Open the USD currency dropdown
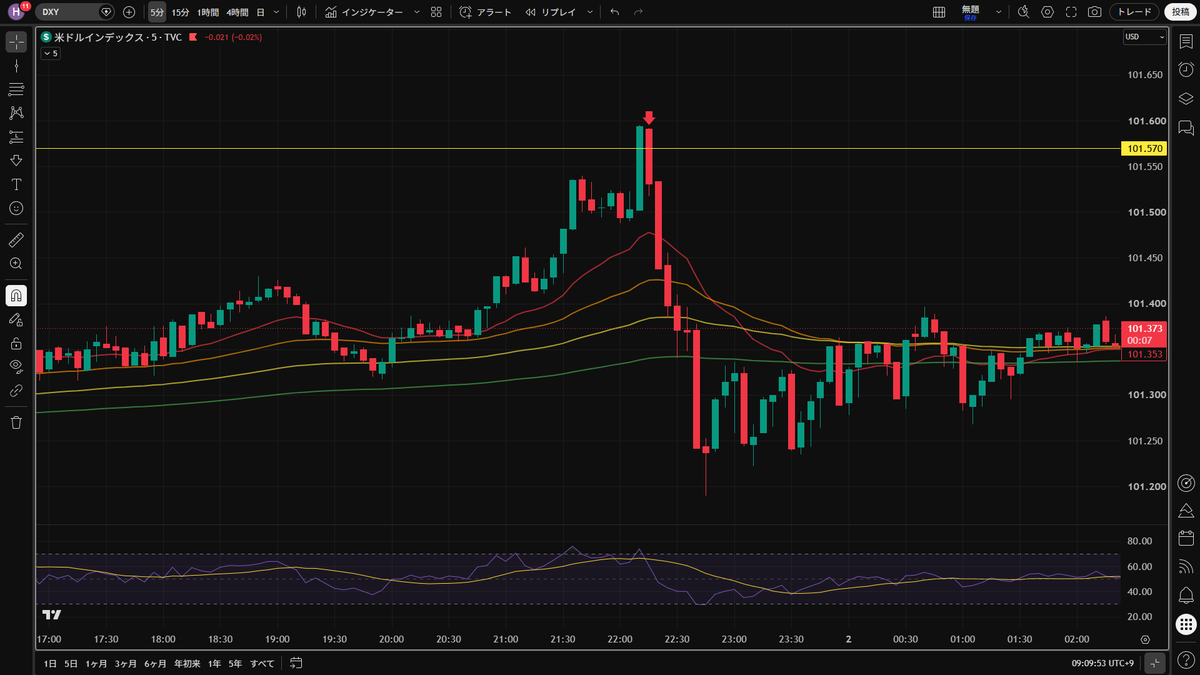1200x675 pixels. click(x=1144, y=37)
